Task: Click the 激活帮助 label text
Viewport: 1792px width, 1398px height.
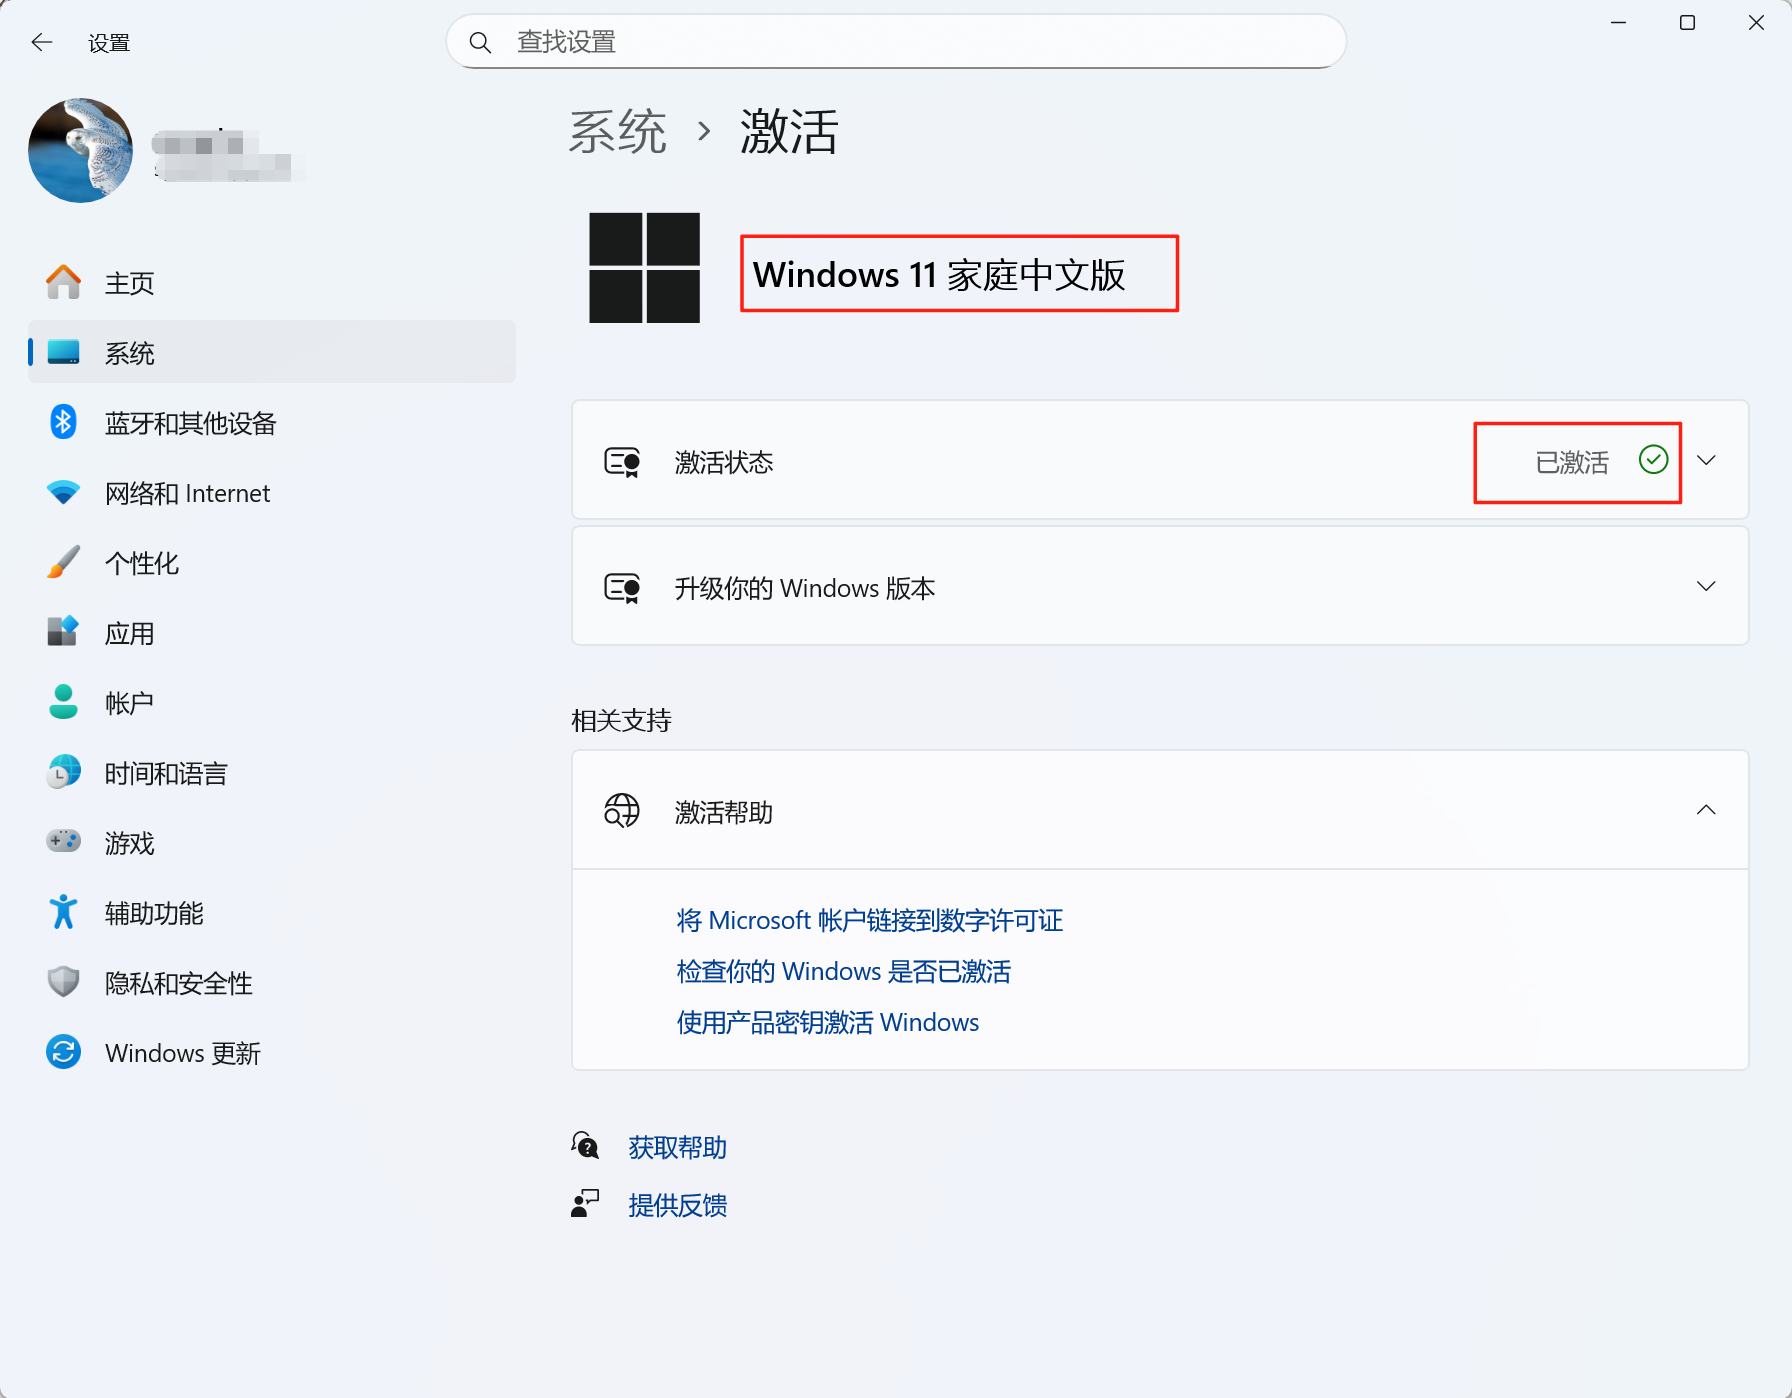Action: [724, 812]
